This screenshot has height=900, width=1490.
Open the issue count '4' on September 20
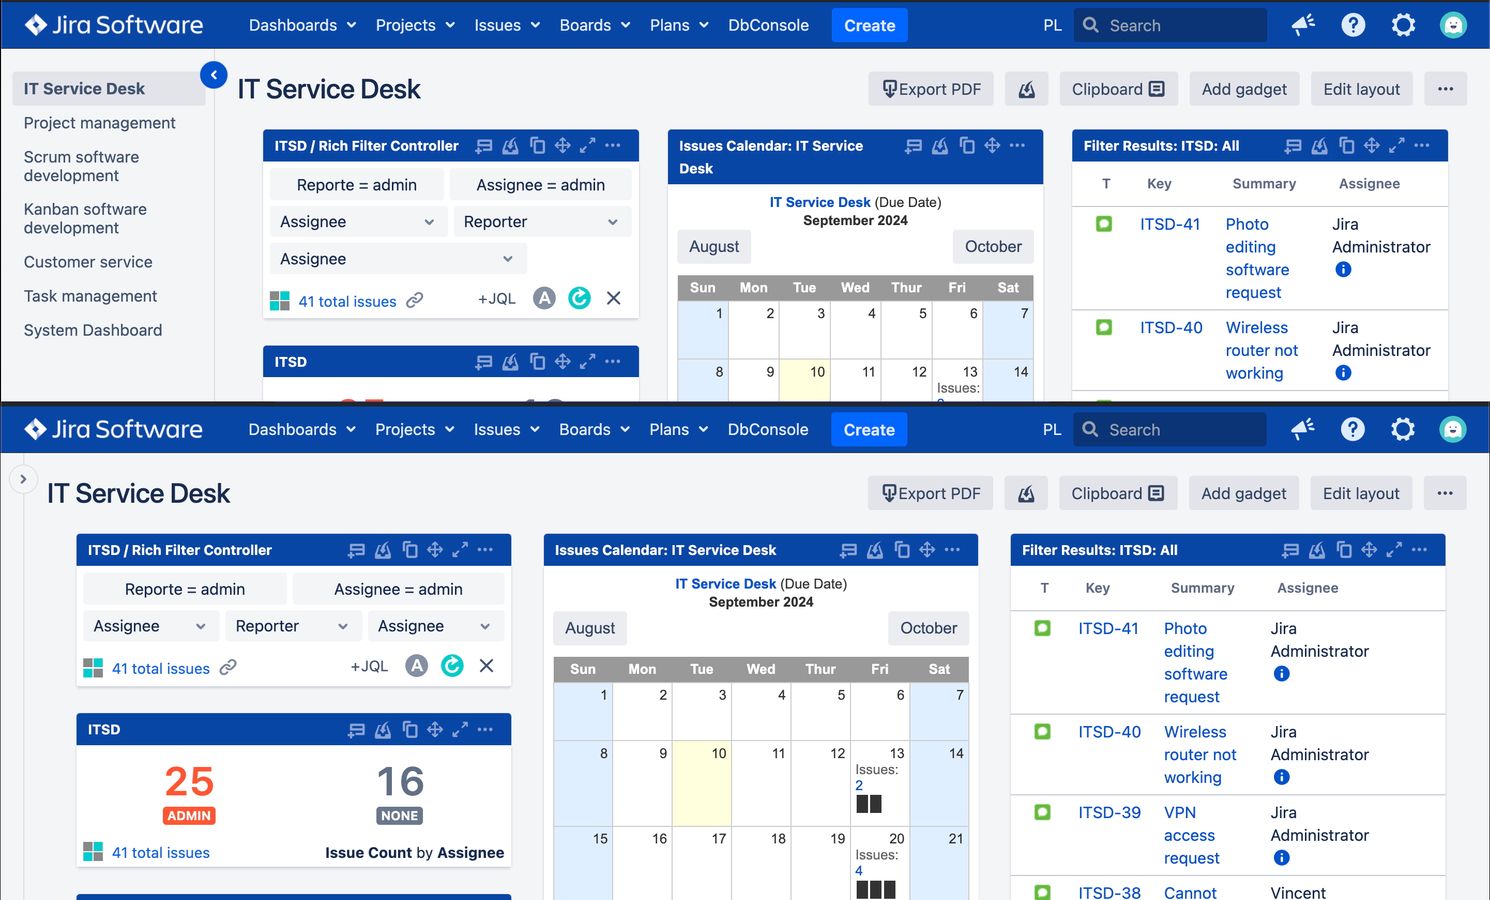[859, 871]
